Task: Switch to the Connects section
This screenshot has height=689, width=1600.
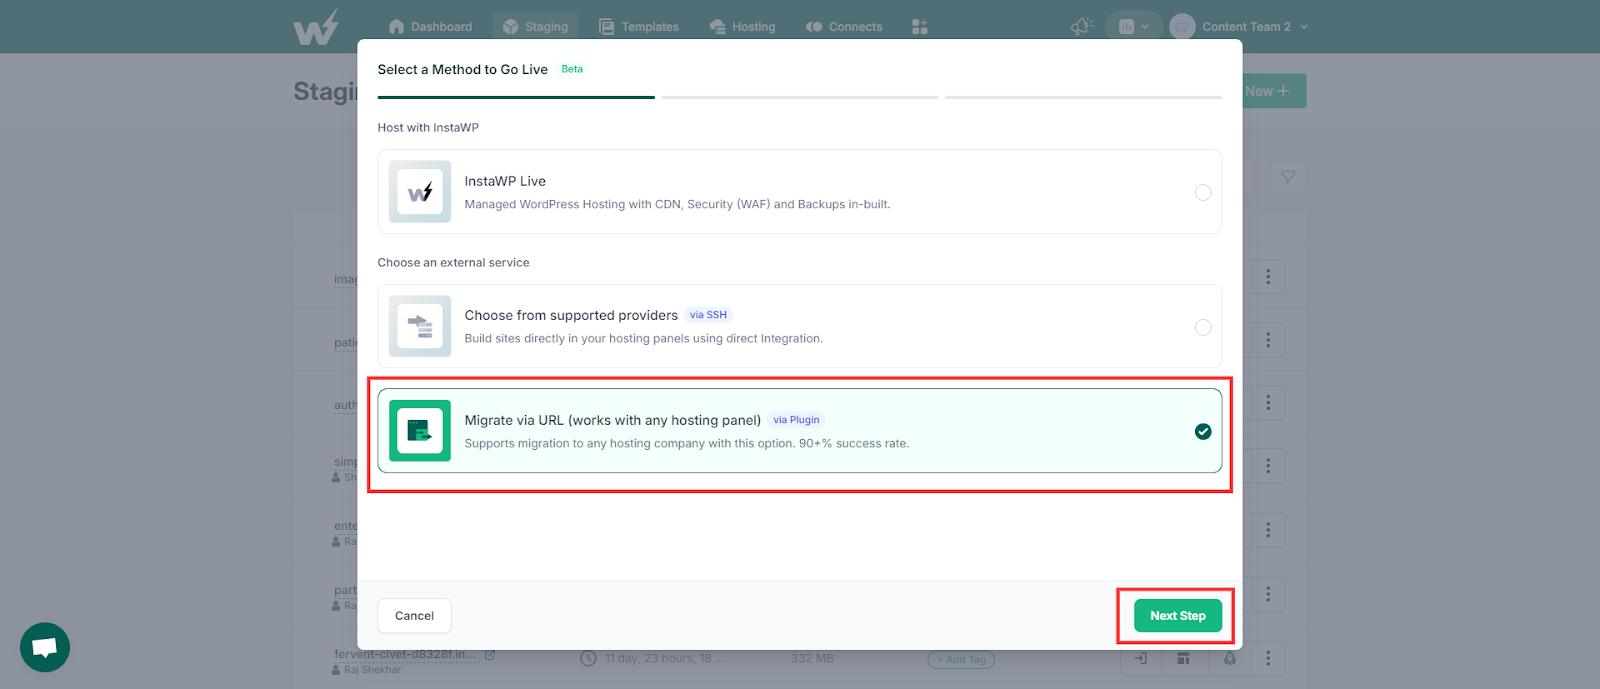Action: coord(844,27)
